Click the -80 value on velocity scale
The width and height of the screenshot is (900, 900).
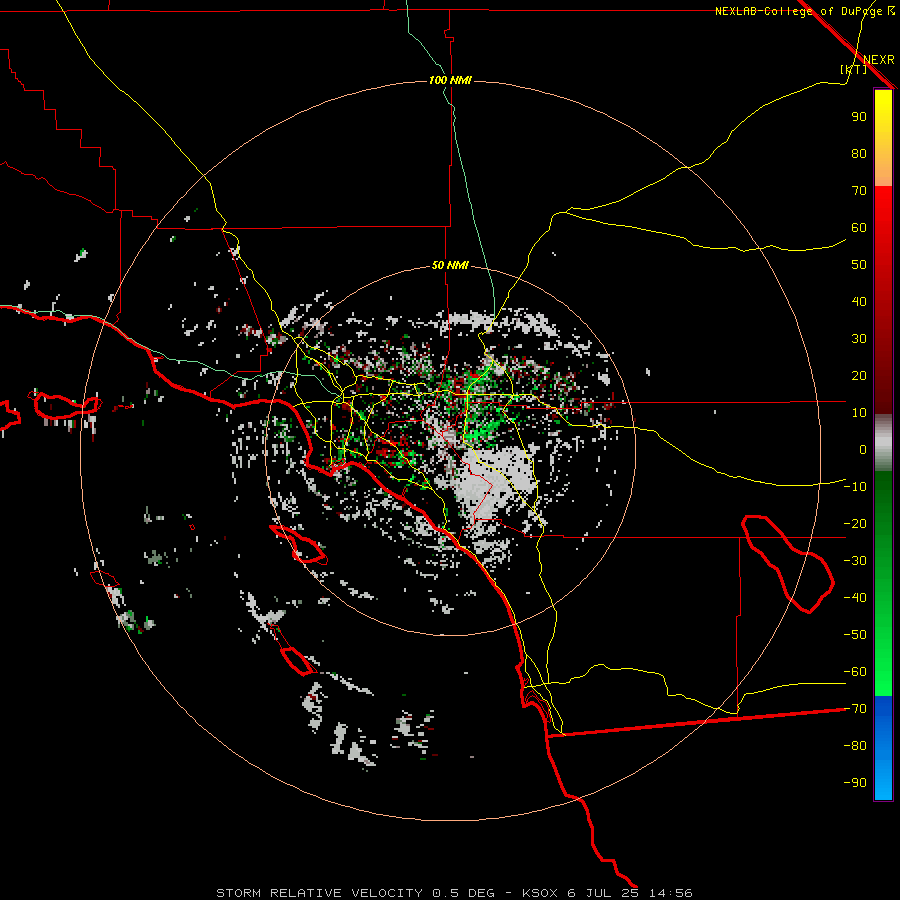pos(855,746)
